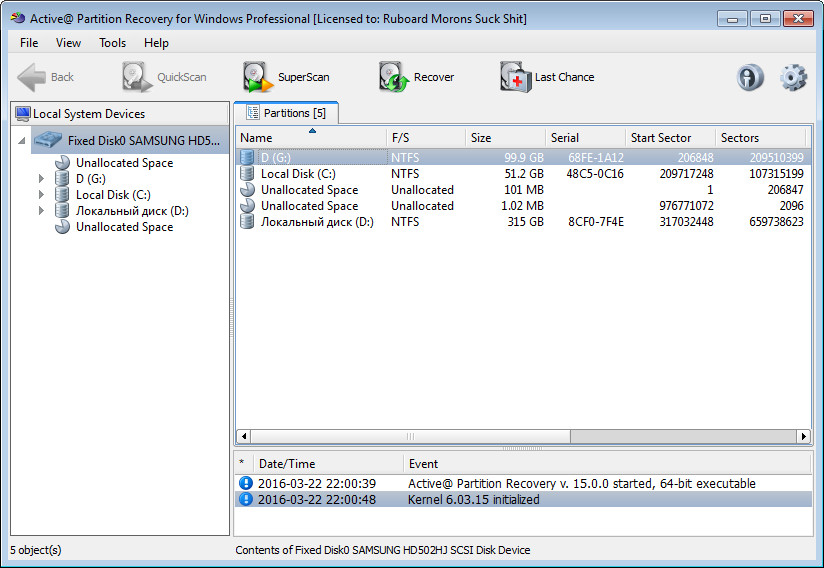
Task: Select Local Disk (C:) partition row name
Action: click(298, 174)
